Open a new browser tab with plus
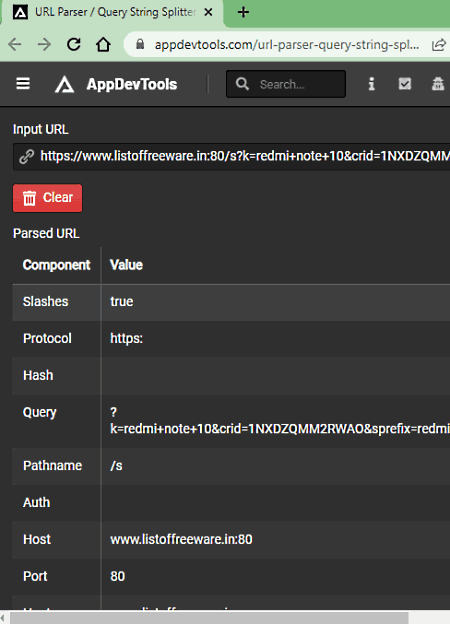The height and width of the screenshot is (624, 450). pyautogui.click(x=243, y=12)
